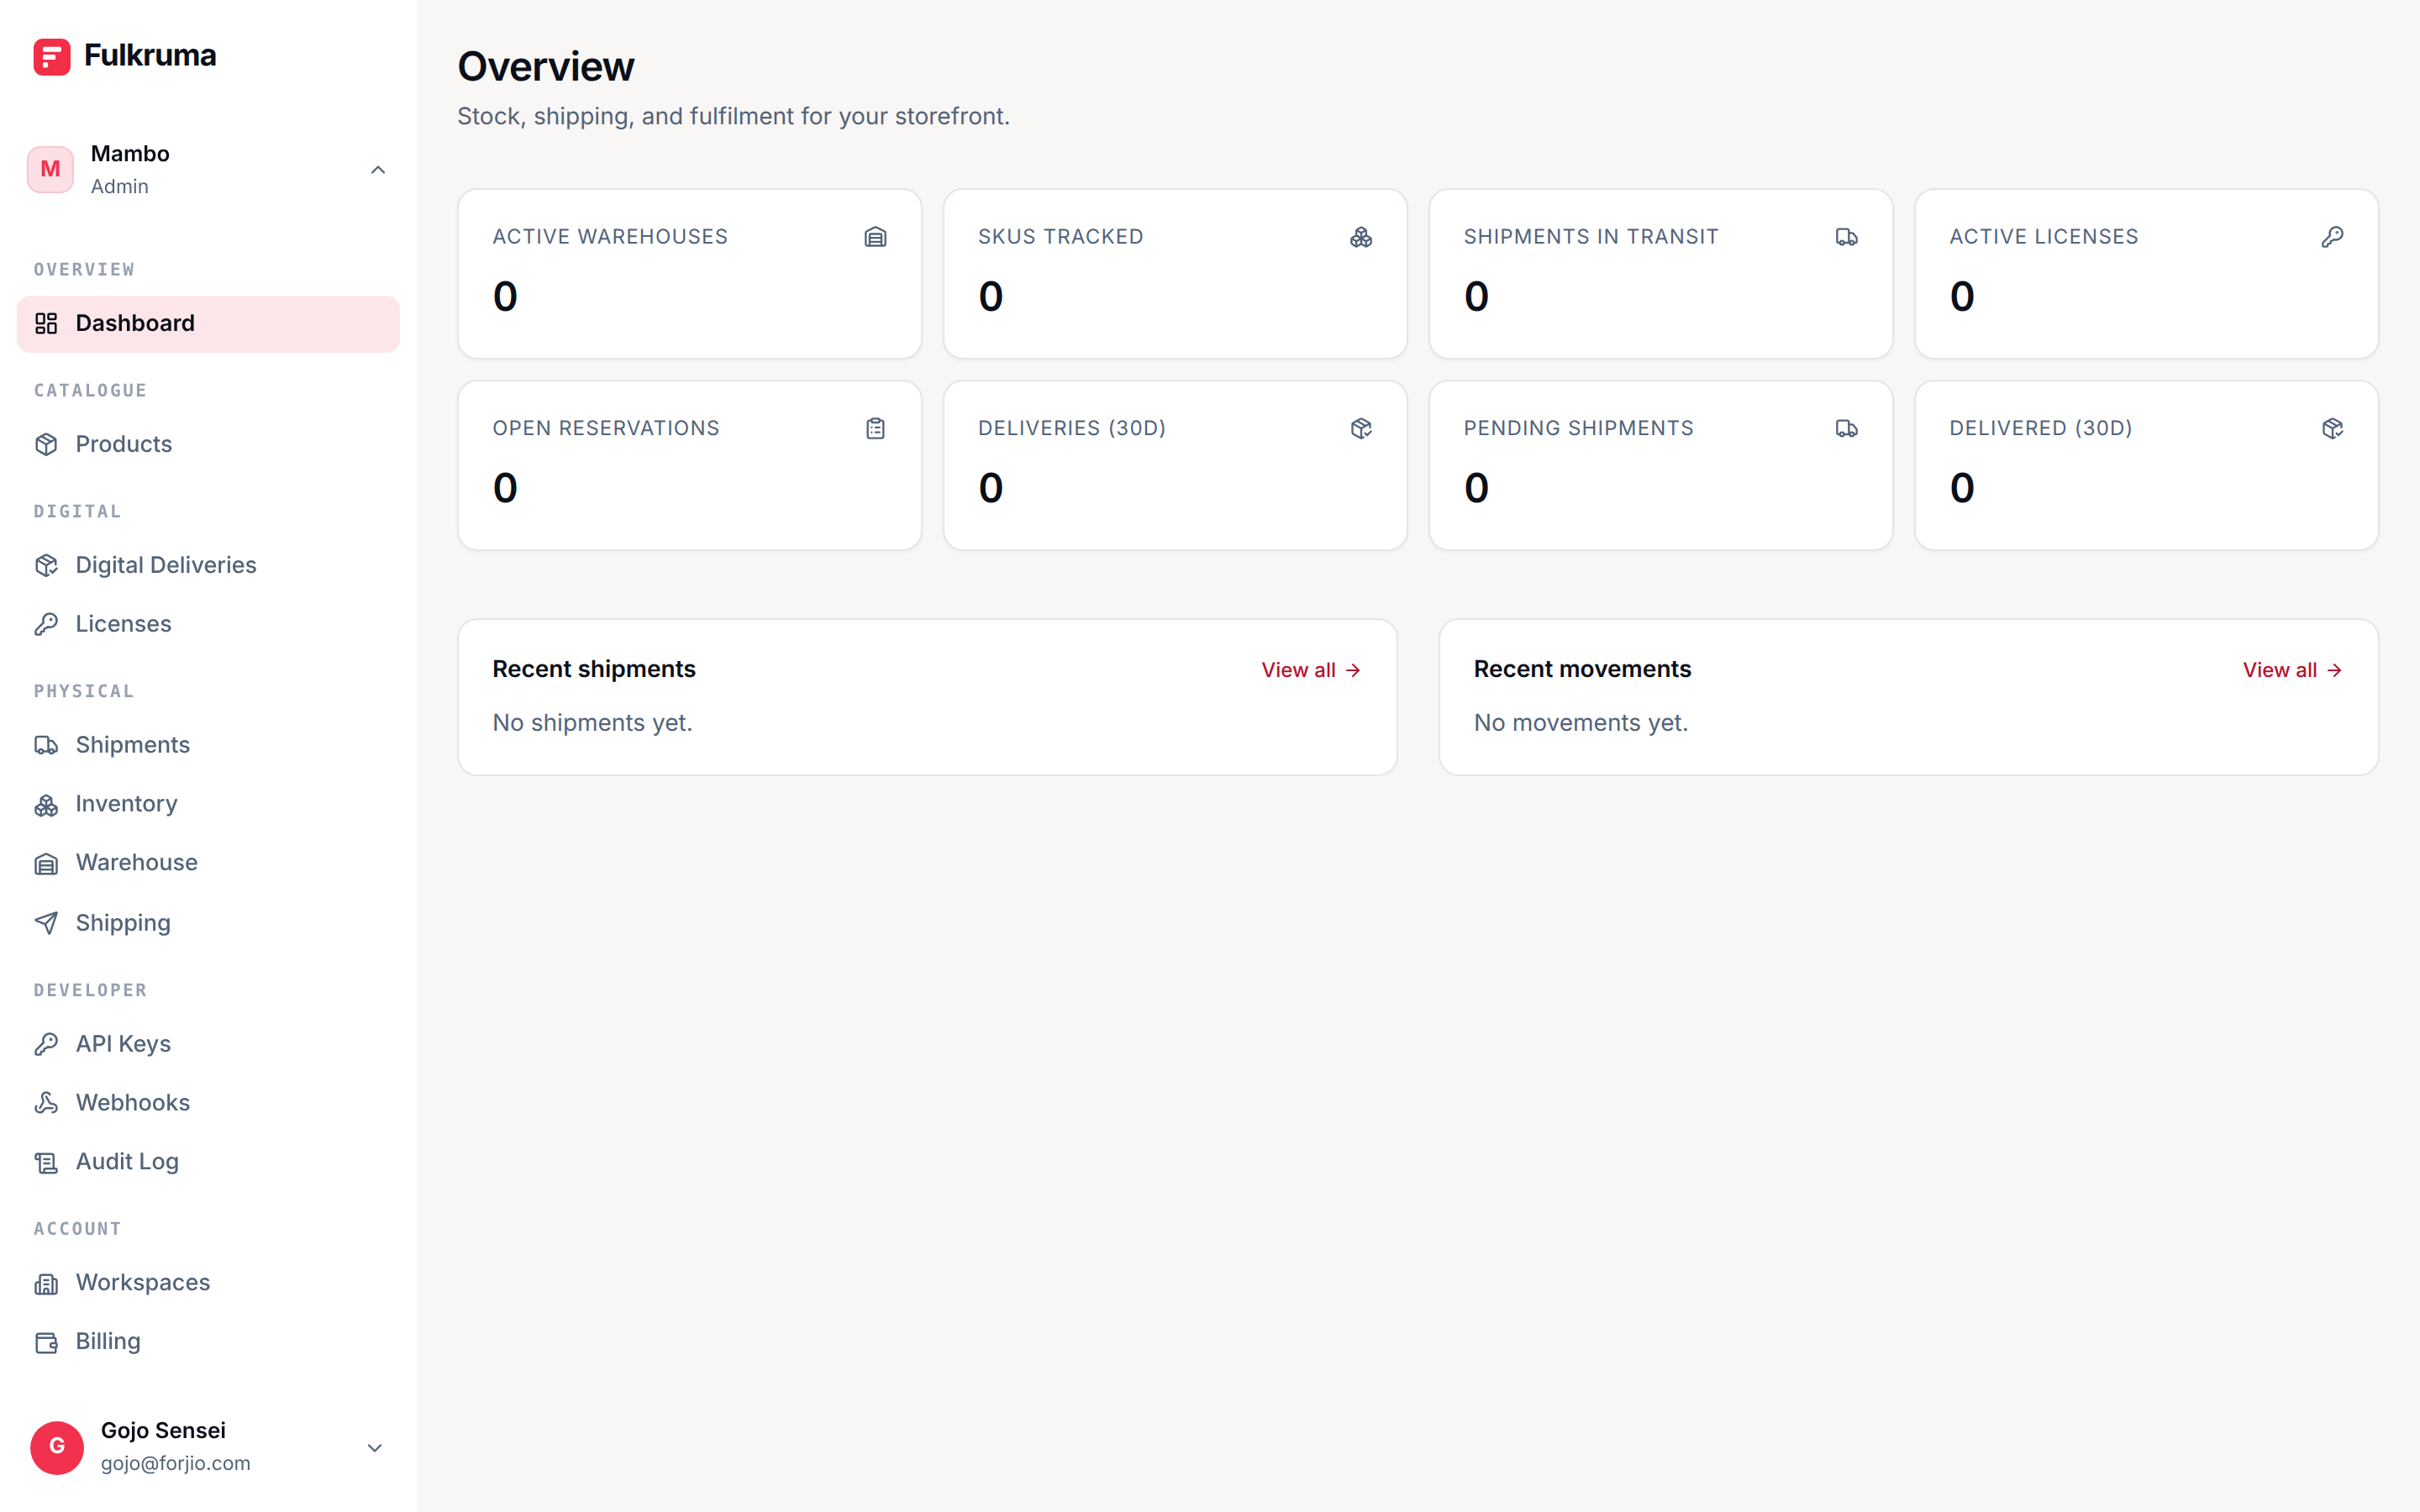Screen dimensions: 2420x1512
Task: Open the Active Warehouses card warehouse icon
Action: [x=875, y=237]
